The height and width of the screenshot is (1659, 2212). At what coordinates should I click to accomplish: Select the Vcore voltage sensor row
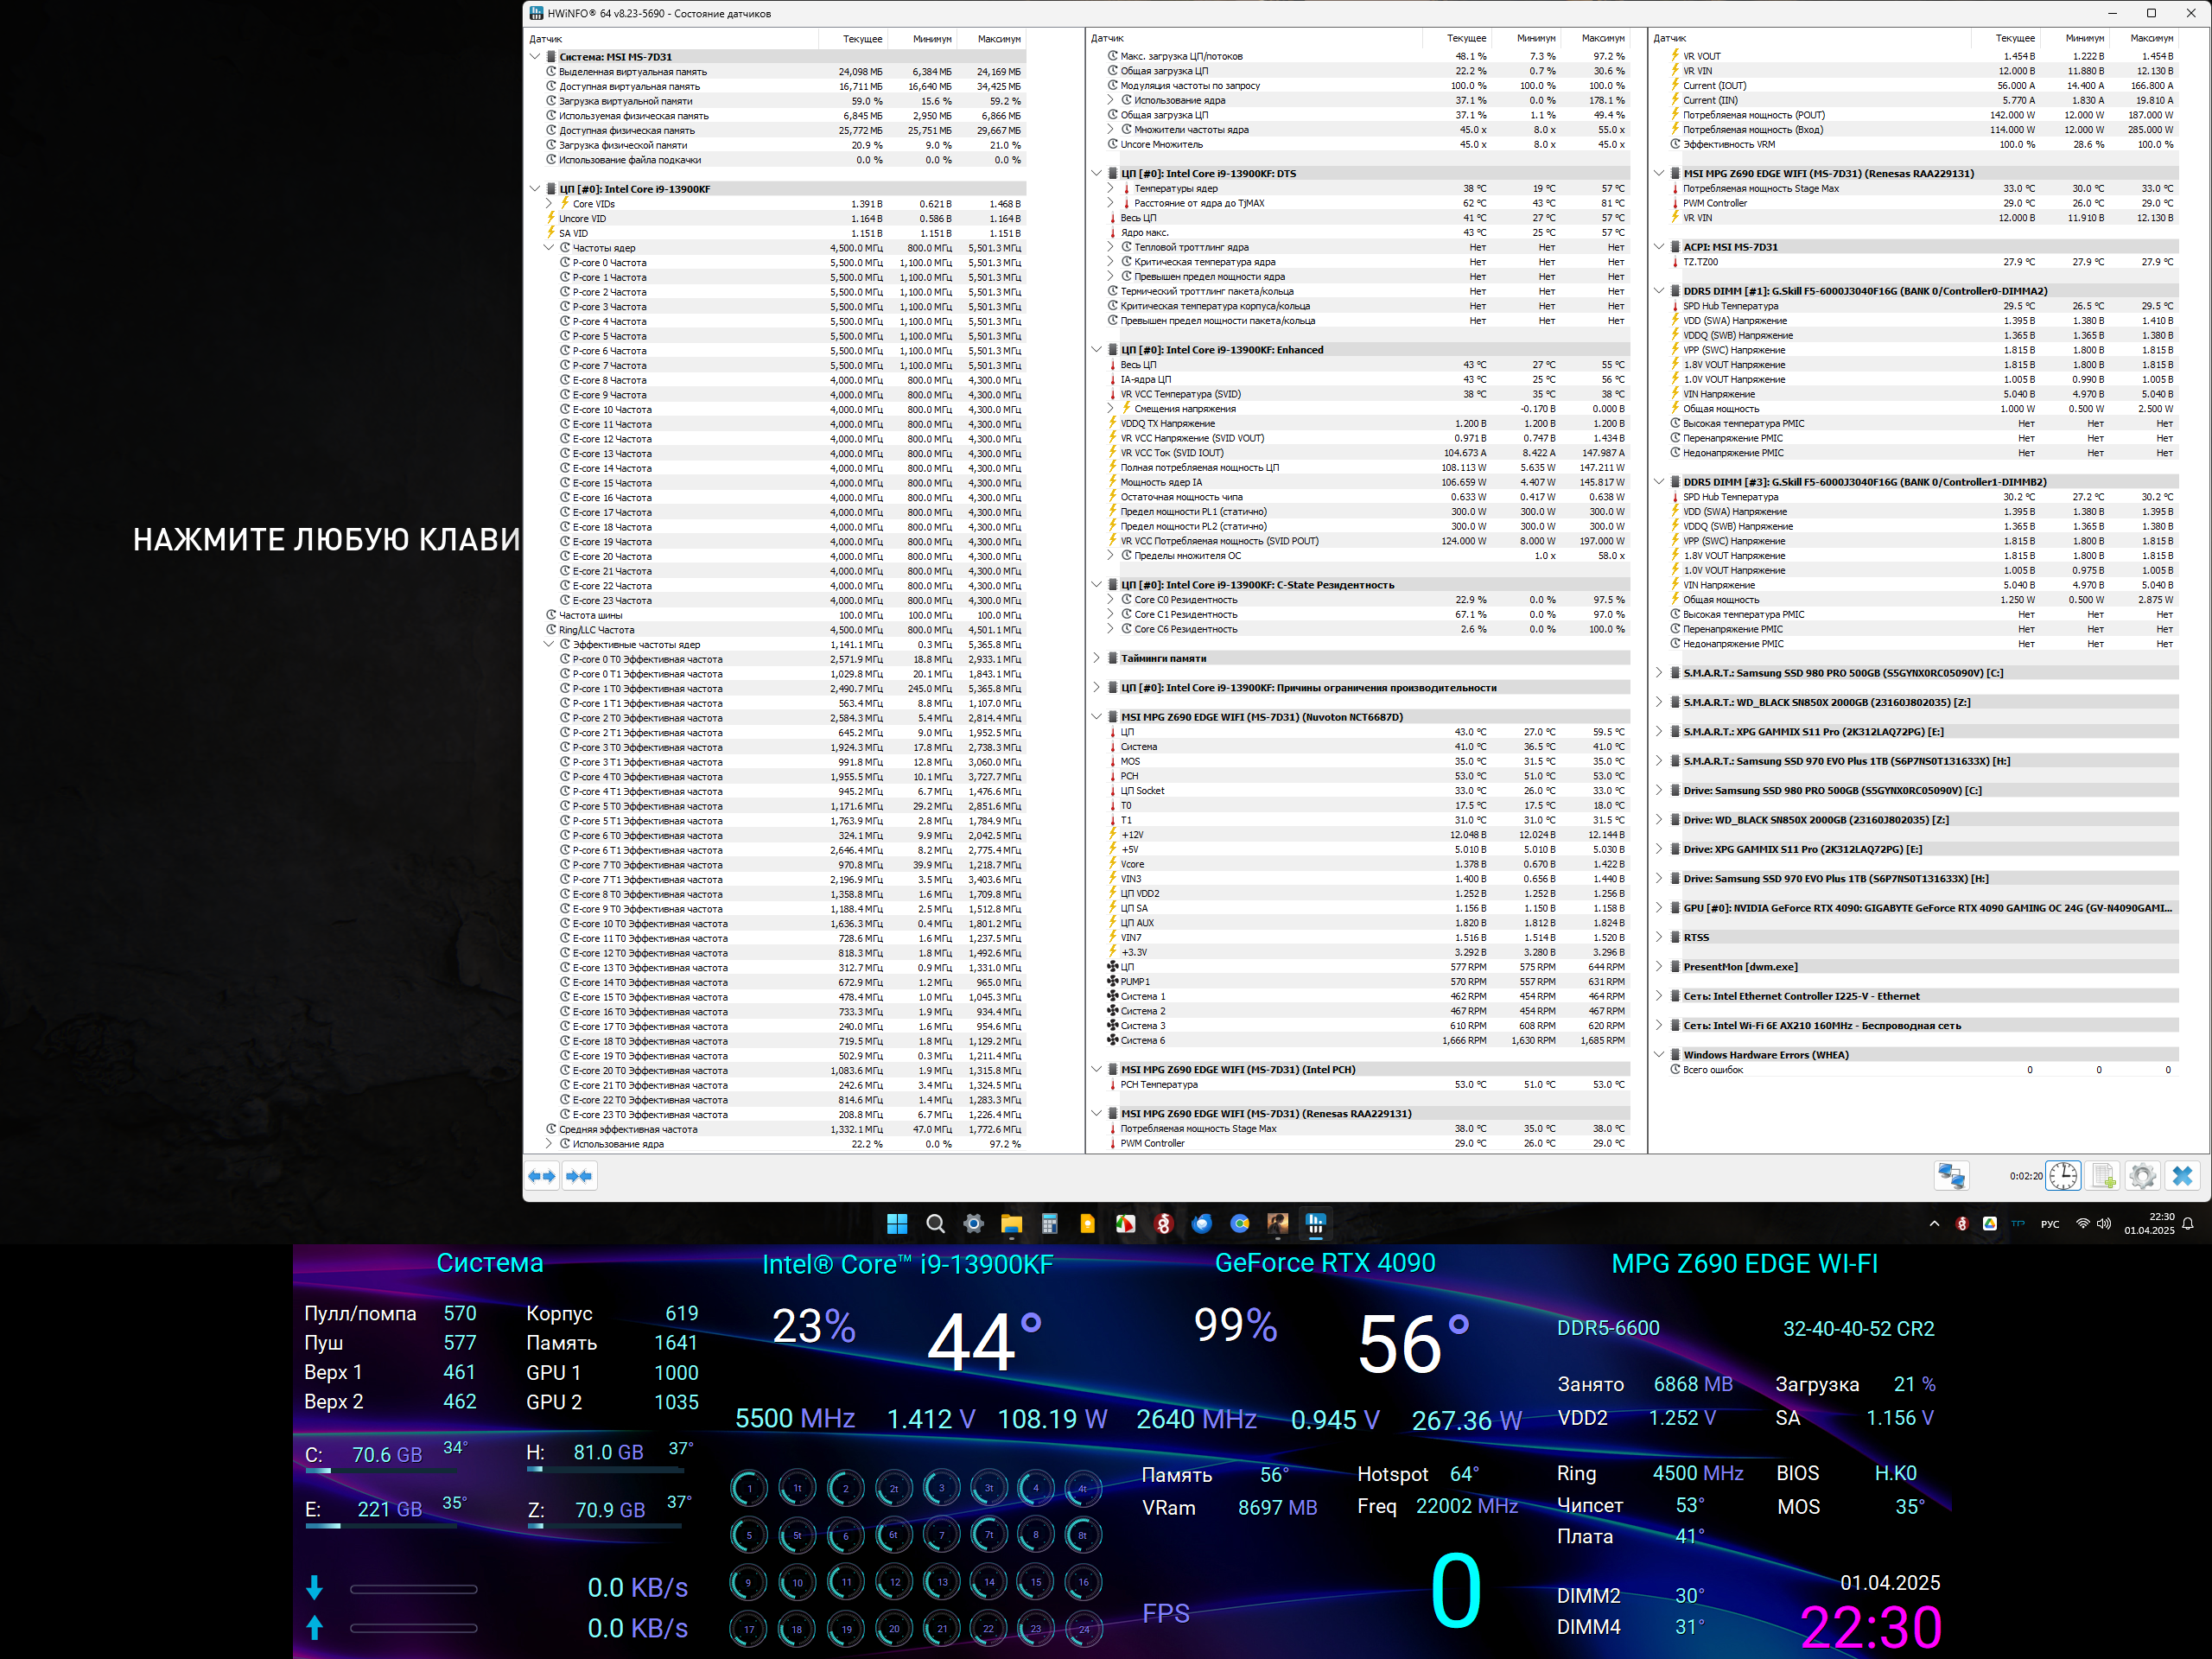[x=1133, y=864]
